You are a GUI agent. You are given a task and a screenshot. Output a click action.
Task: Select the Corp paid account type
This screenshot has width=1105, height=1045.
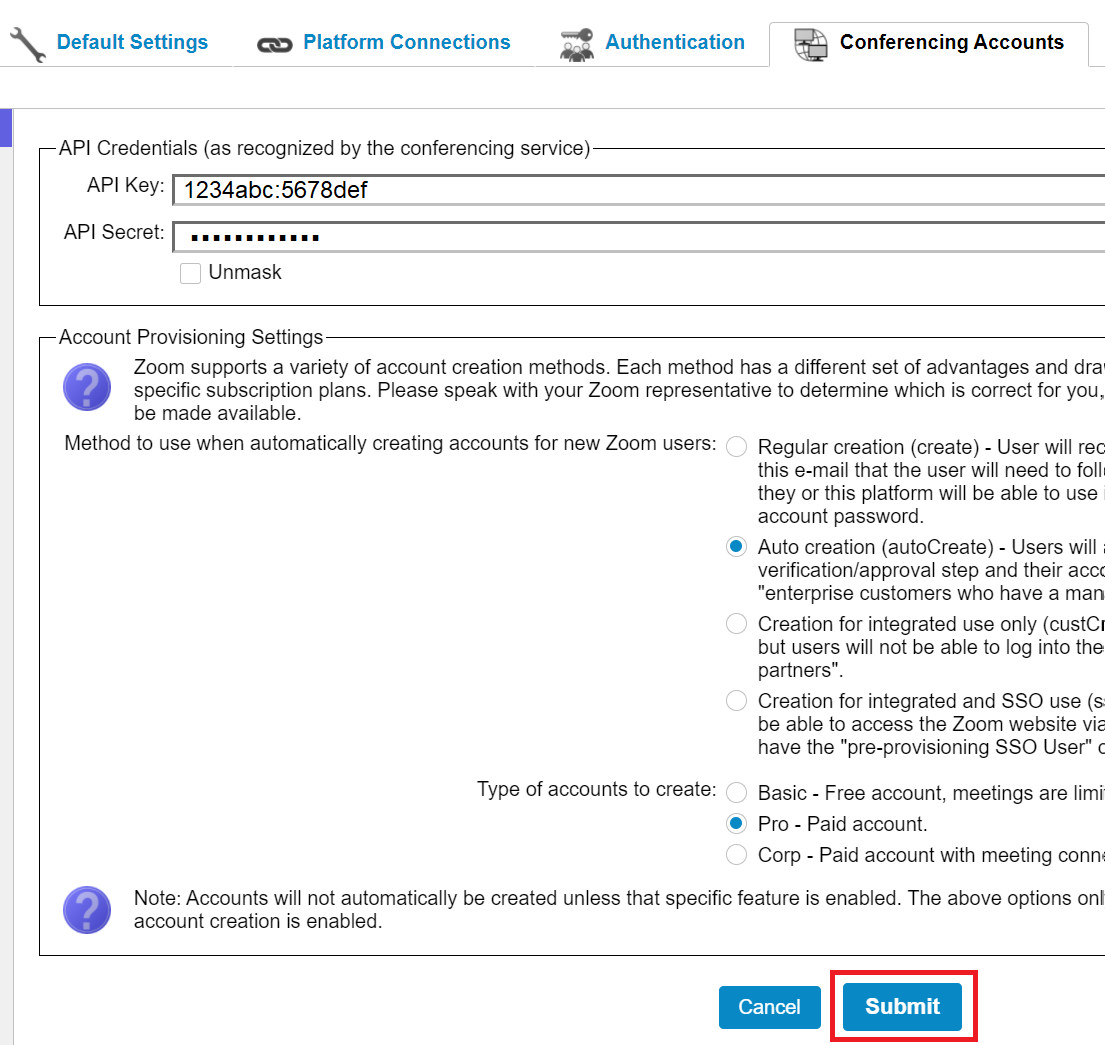736,855
